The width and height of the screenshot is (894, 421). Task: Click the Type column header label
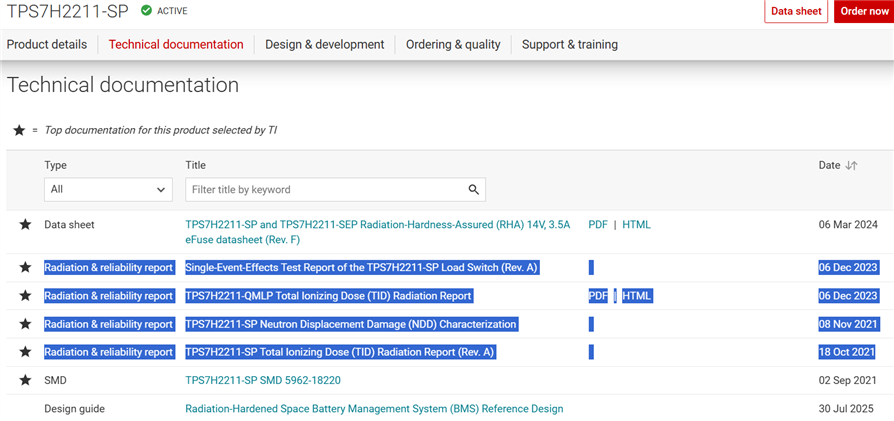pos(55,165)
